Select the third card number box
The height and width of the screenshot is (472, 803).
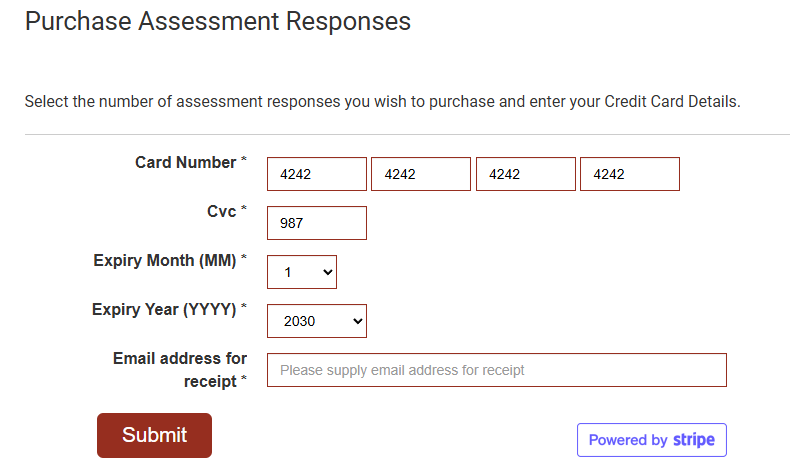pos(525,174)
